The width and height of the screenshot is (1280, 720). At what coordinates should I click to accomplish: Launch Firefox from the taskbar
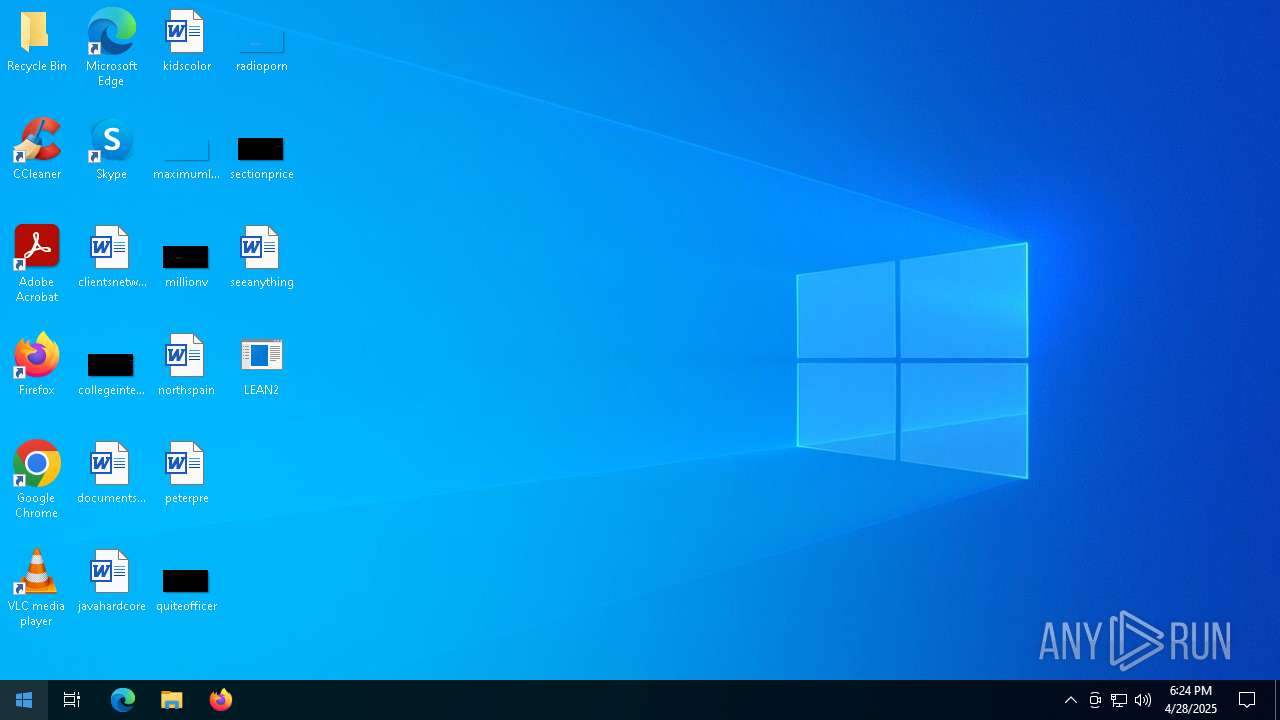tap(221, 700)
